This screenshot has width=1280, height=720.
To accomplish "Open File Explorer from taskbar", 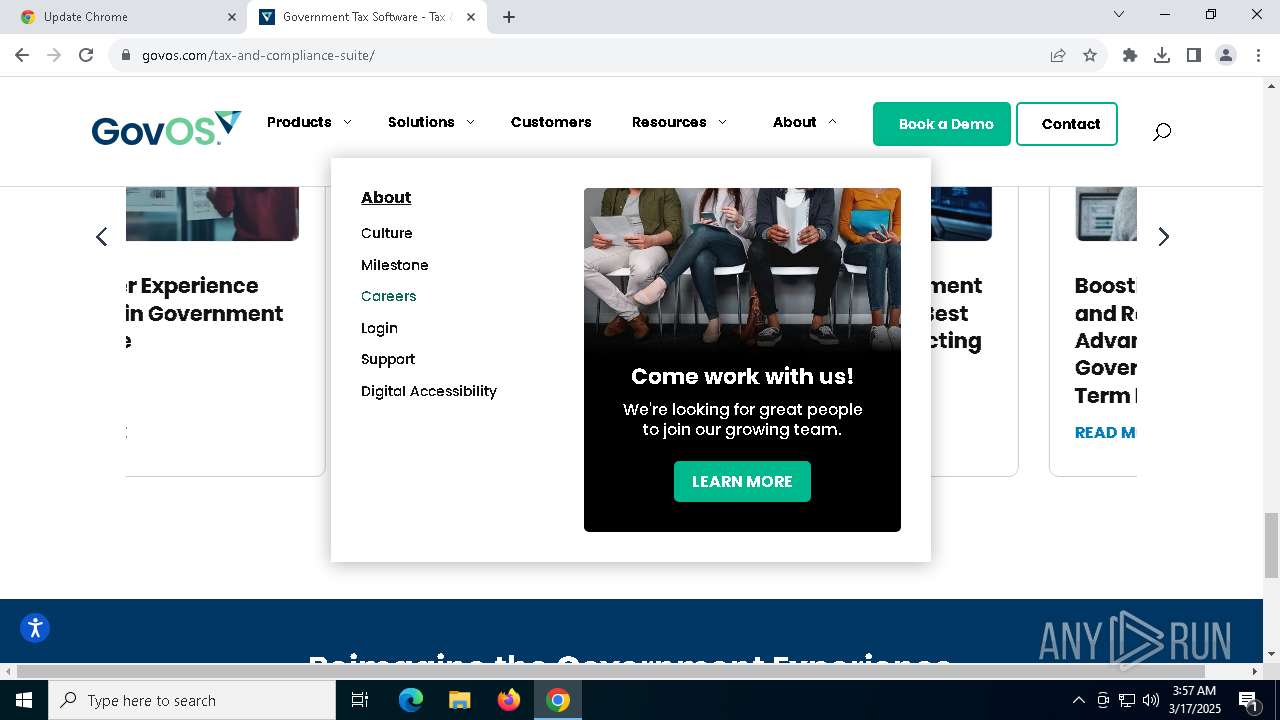I will click(460, 700).
